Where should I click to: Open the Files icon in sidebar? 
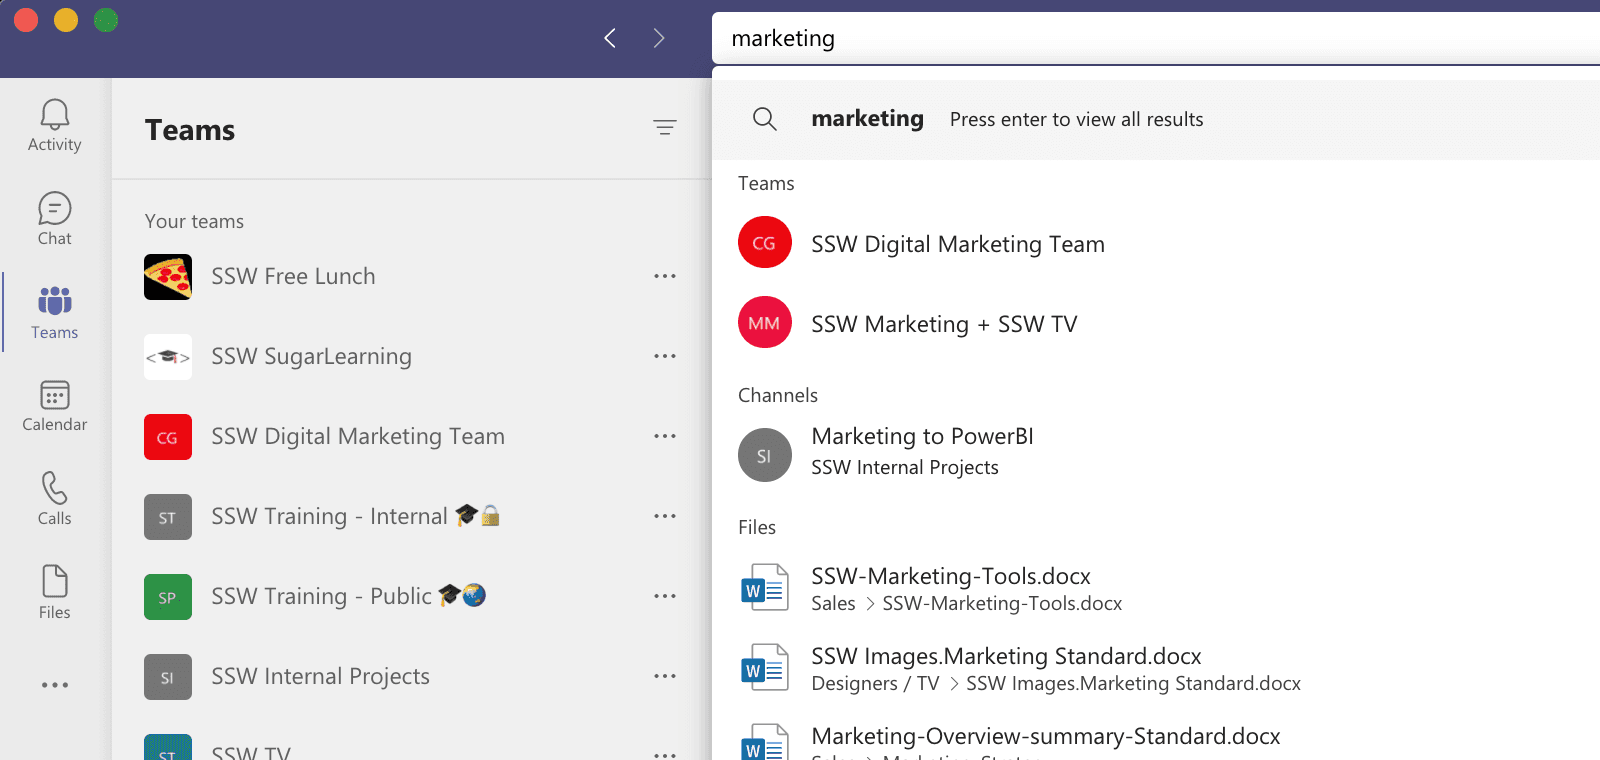pyautogui.click(x=54, y=592)
